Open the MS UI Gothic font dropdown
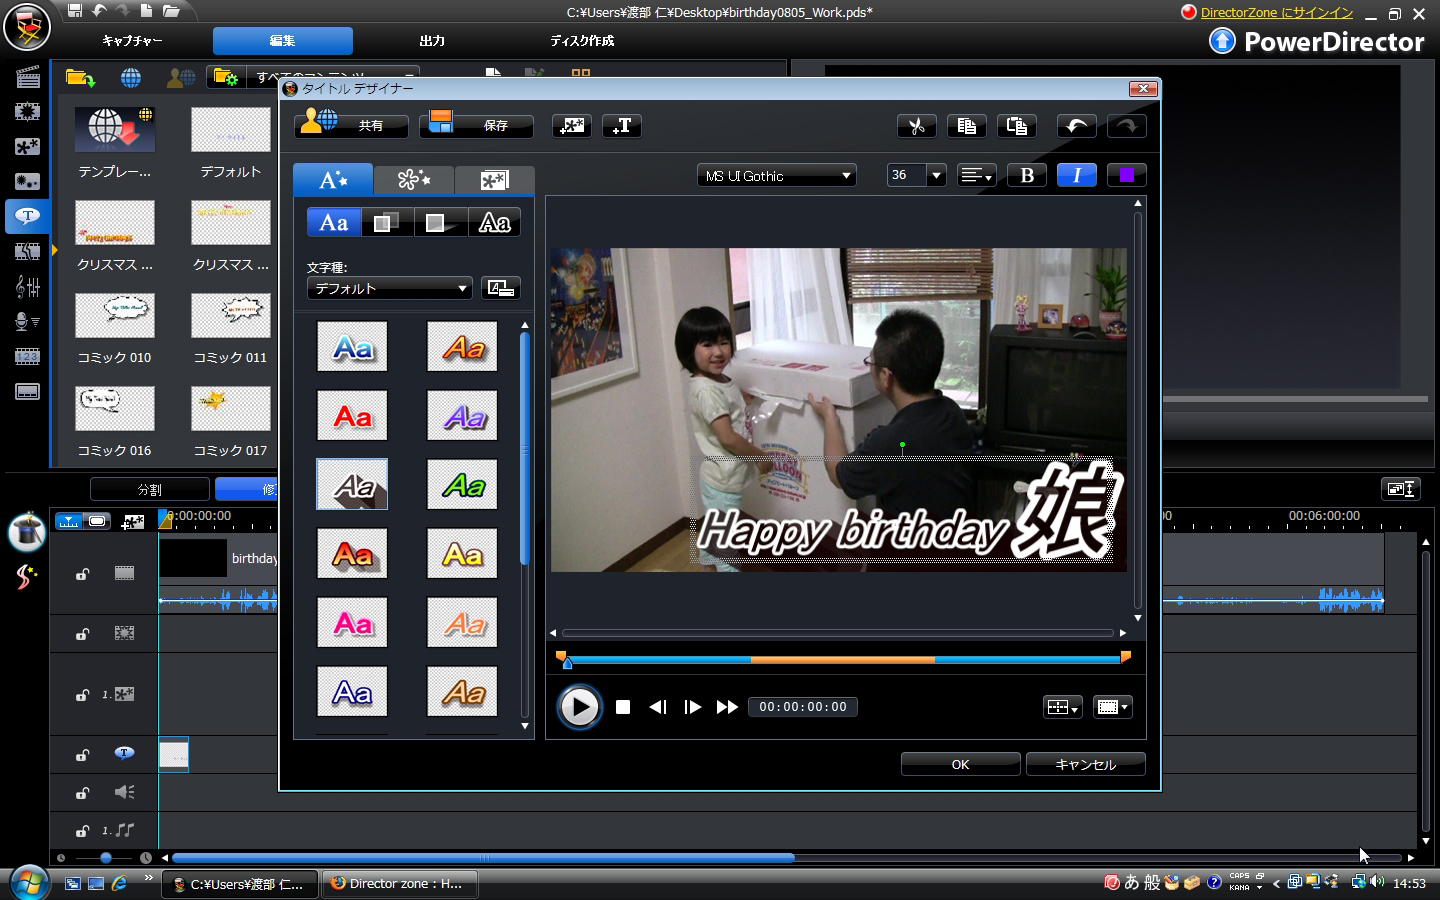Viewport: 1440px width, 900px height. coord(777,176)
